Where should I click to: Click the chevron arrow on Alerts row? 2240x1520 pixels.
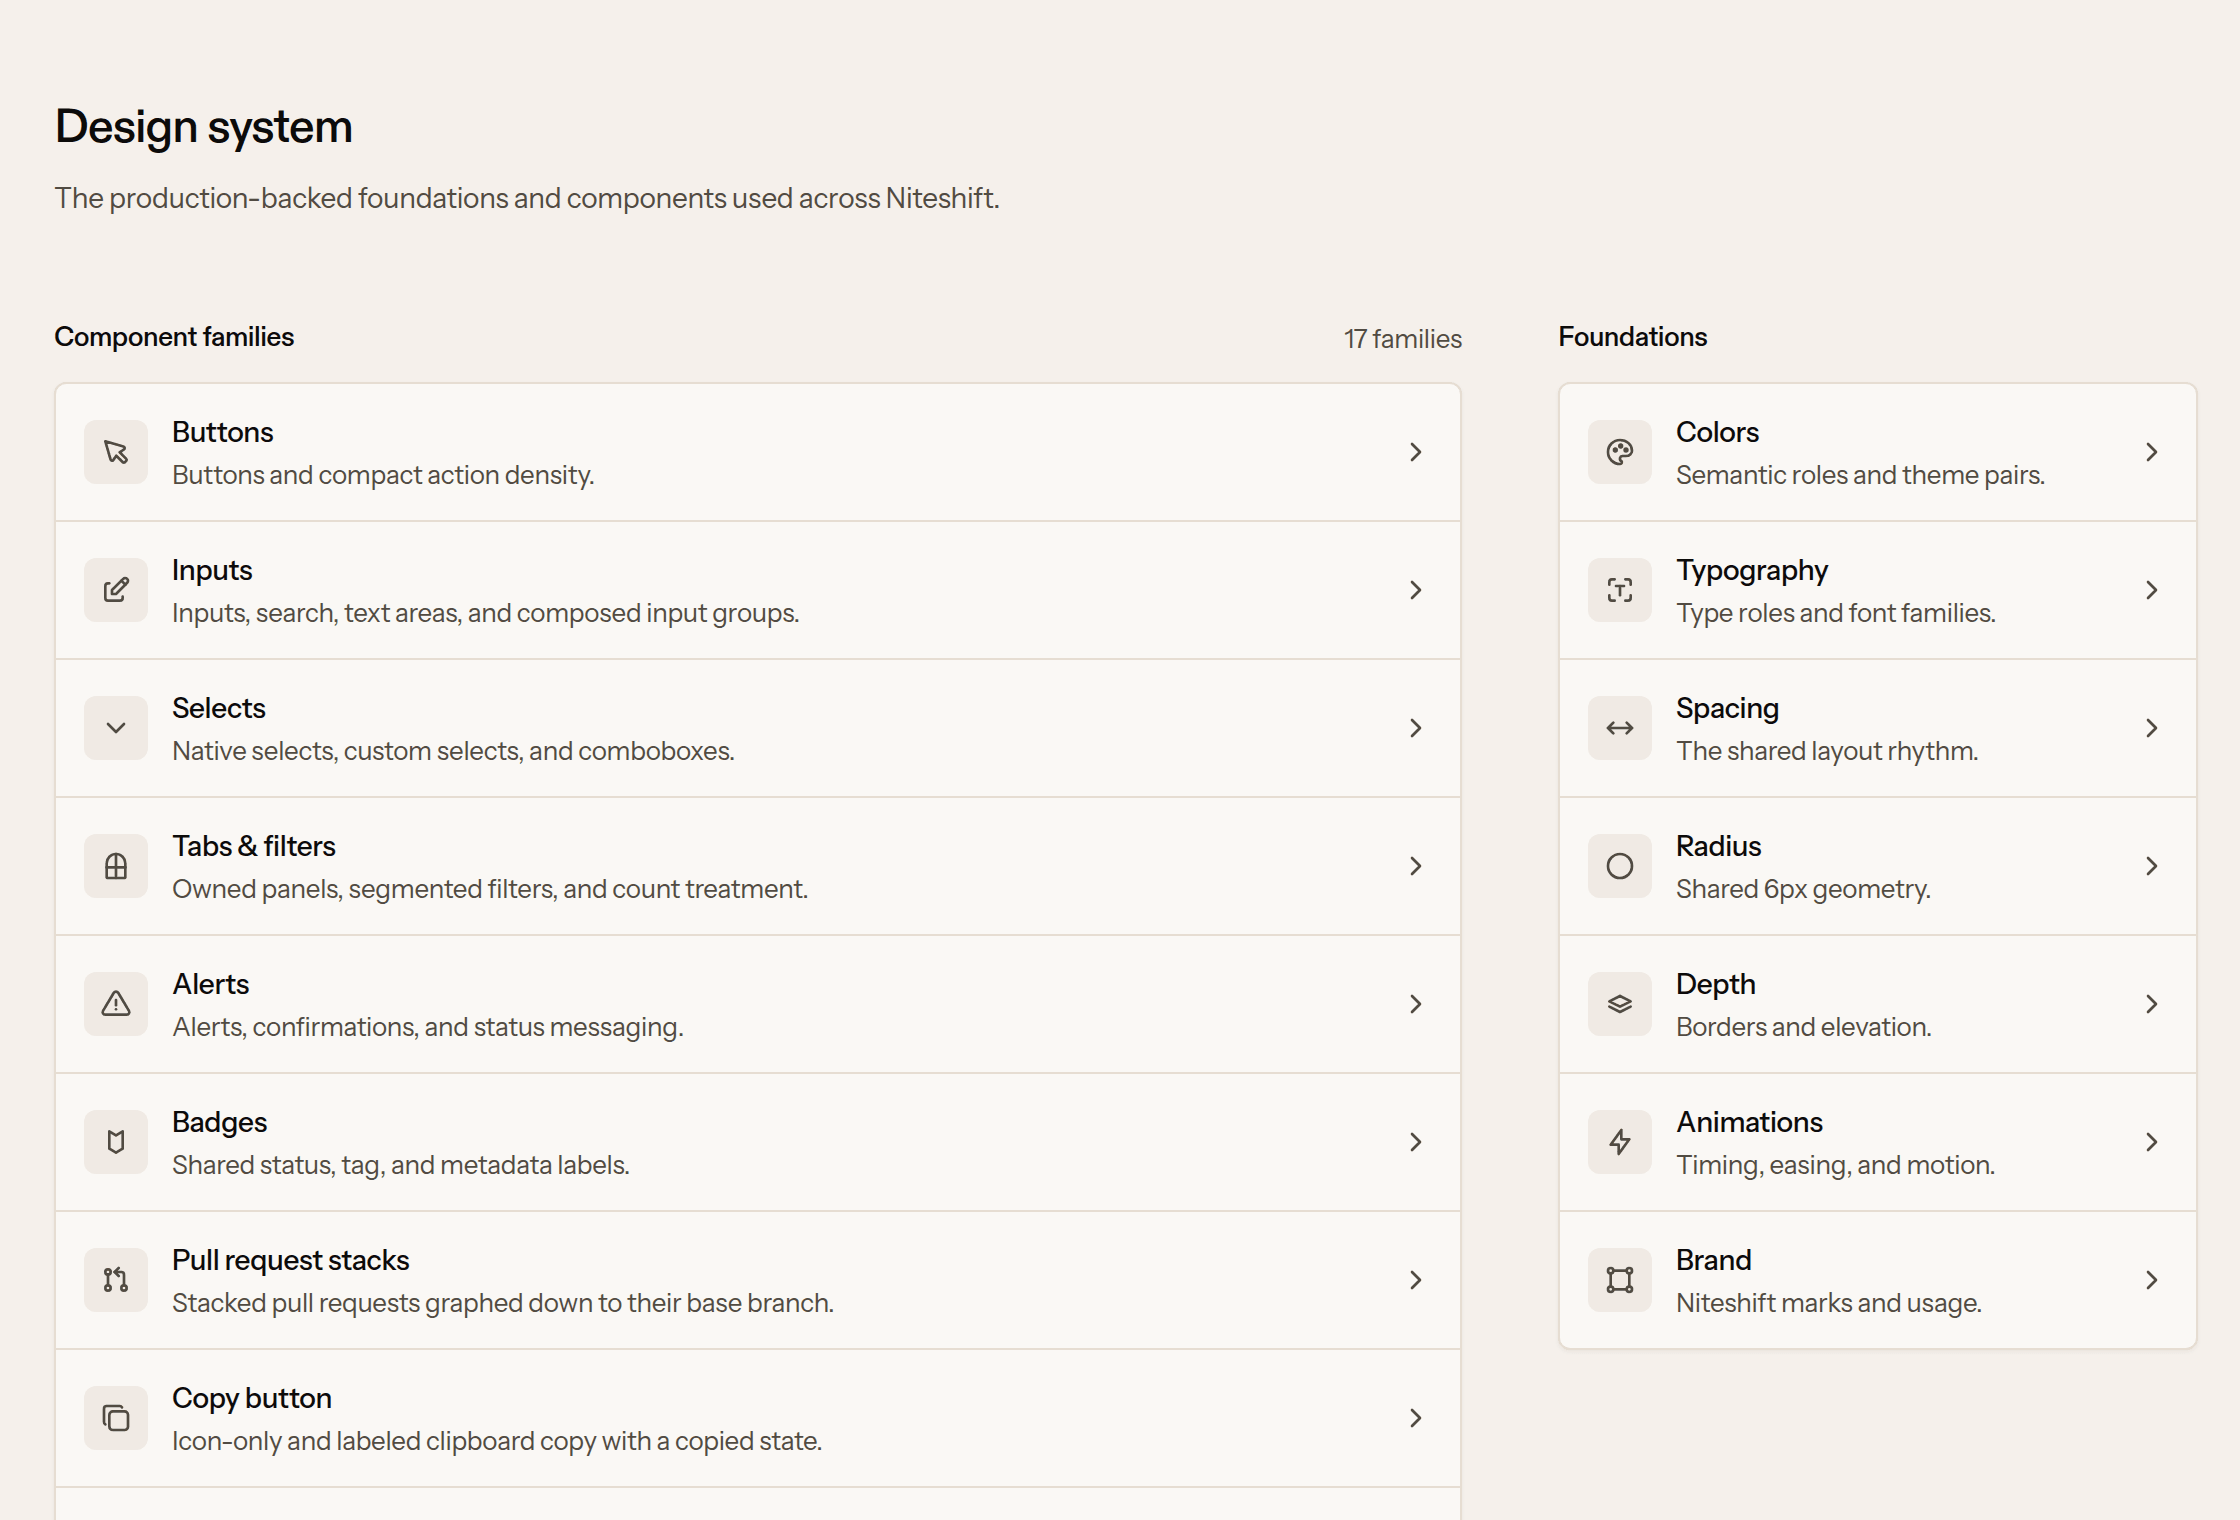pyautogui.click(x=1416, y=1004)
